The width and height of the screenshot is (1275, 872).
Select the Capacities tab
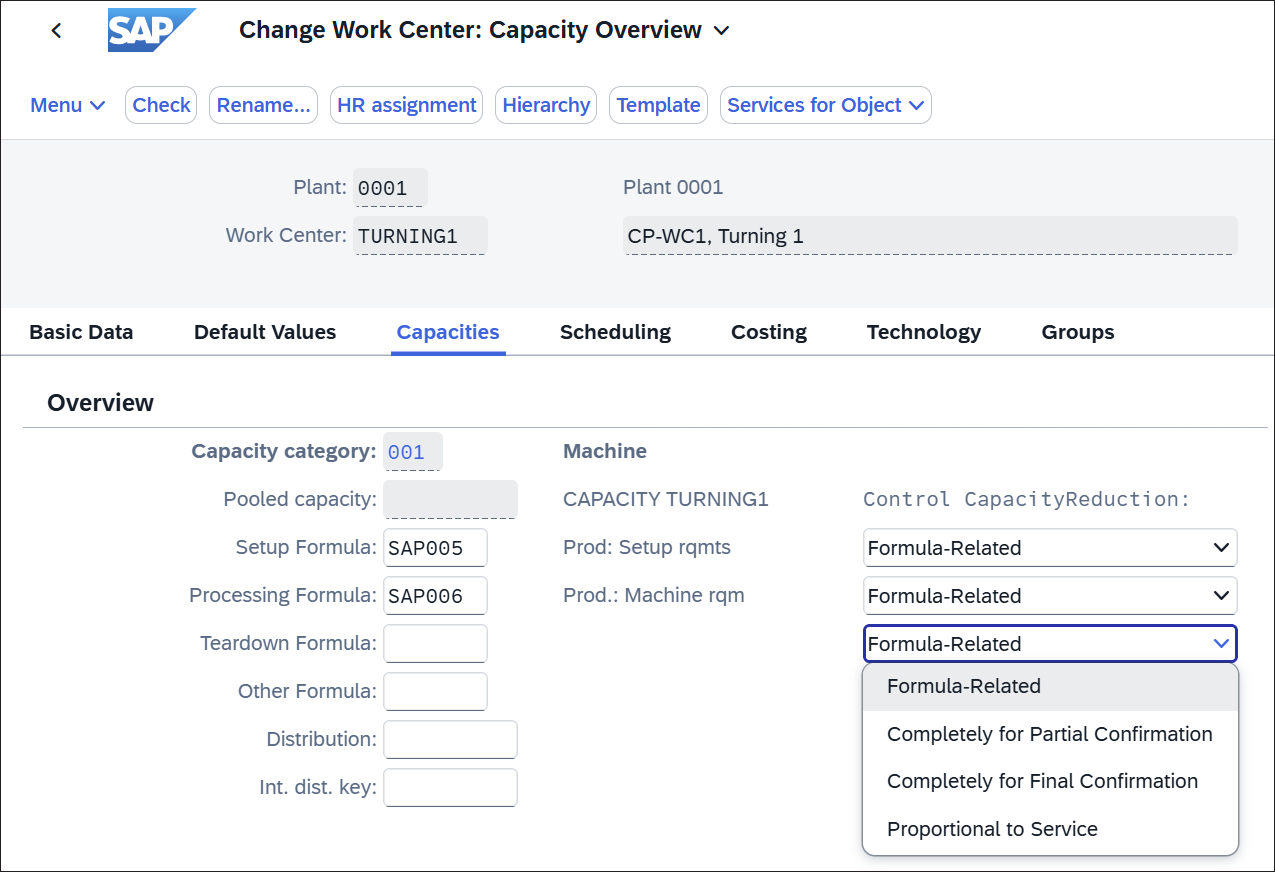[448, 332]
